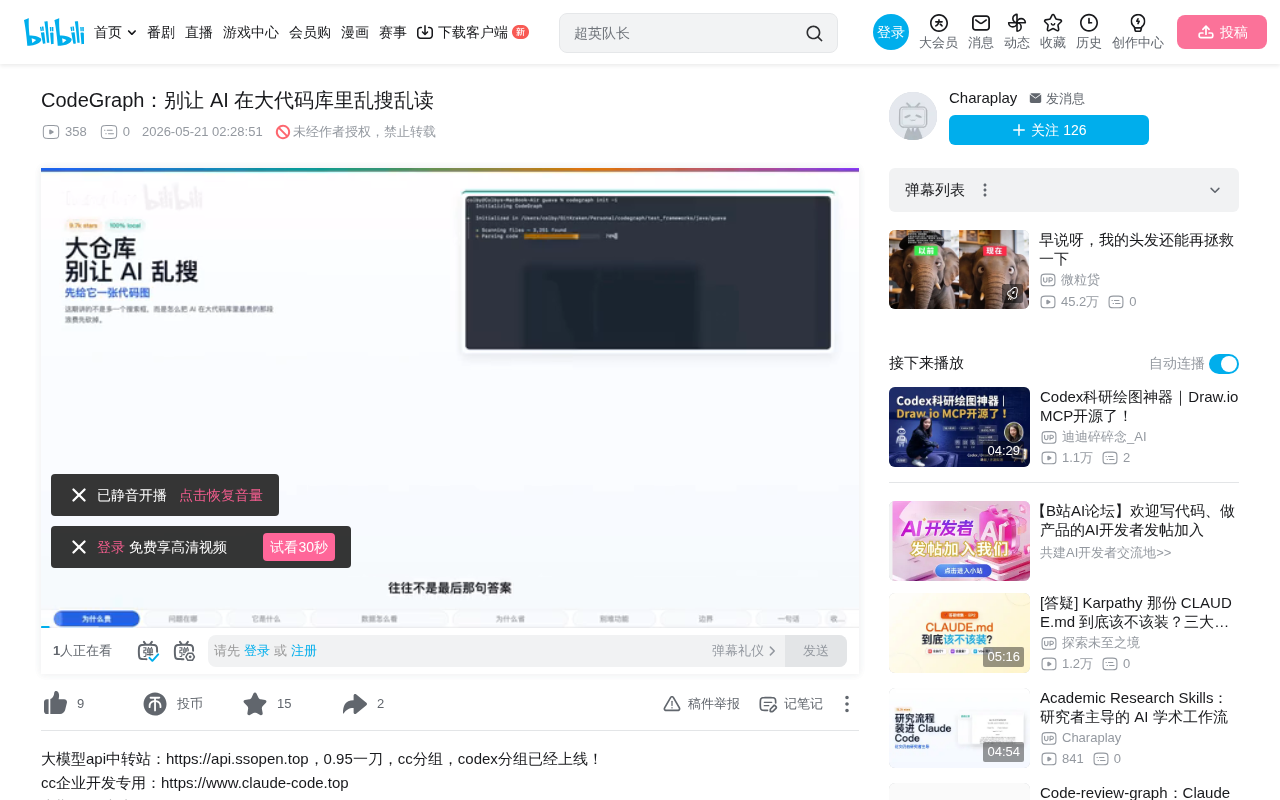Favorite the video with star icon
The image size is (1280, 800).
(x=255, y=704)
